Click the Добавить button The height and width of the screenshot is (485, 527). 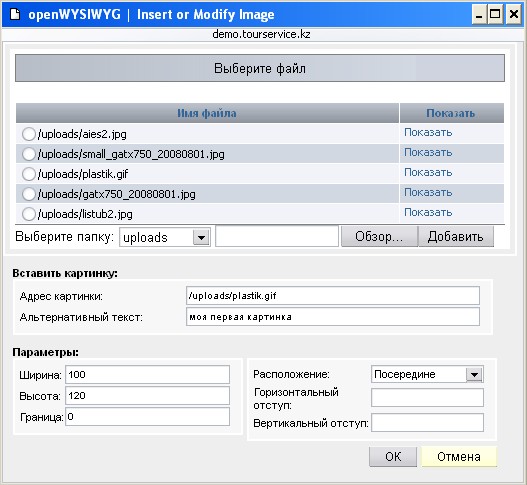[x=456, y=237]
